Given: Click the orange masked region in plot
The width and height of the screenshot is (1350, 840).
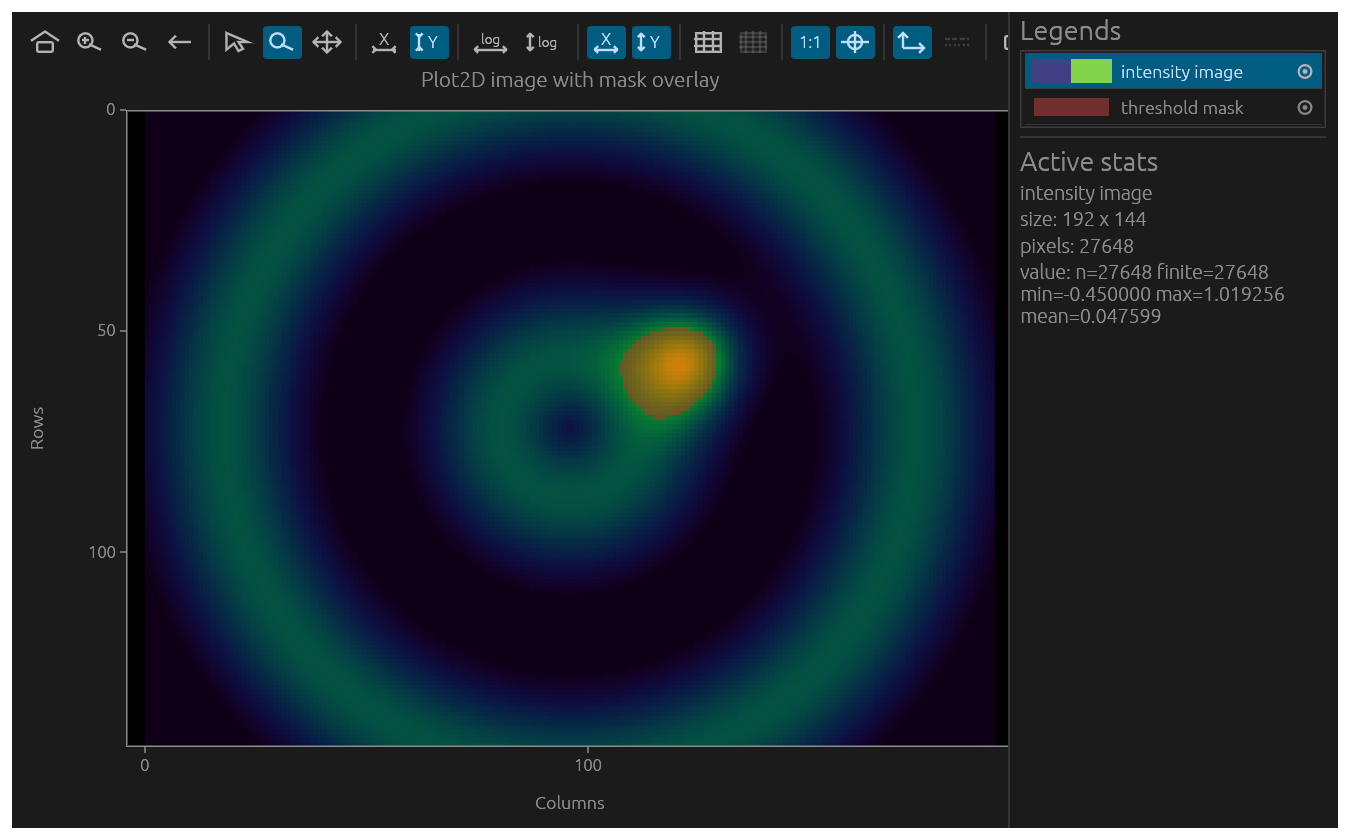Looking at the screenshot, I should pos(669,371).
